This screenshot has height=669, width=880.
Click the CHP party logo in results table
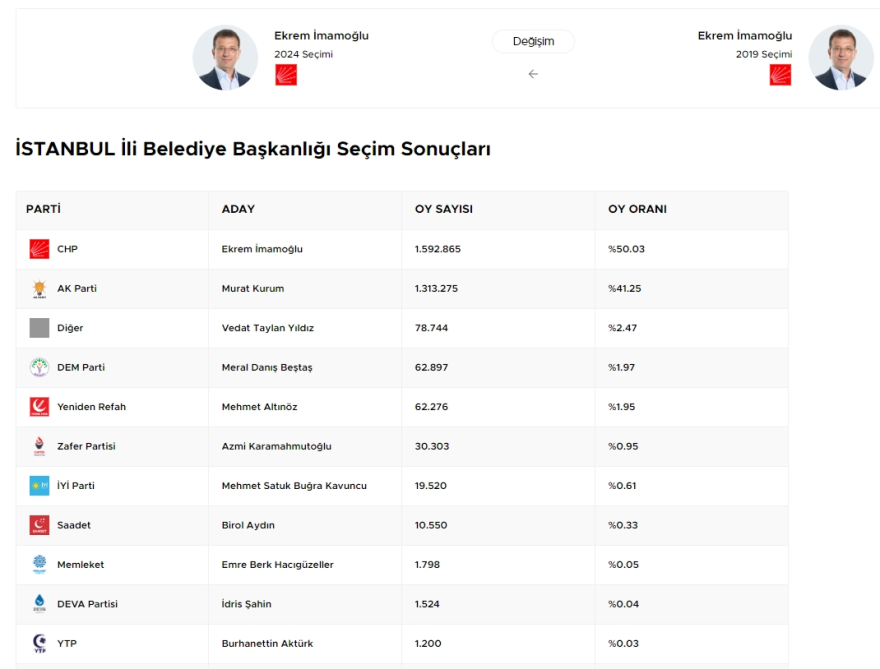(39, 249)
